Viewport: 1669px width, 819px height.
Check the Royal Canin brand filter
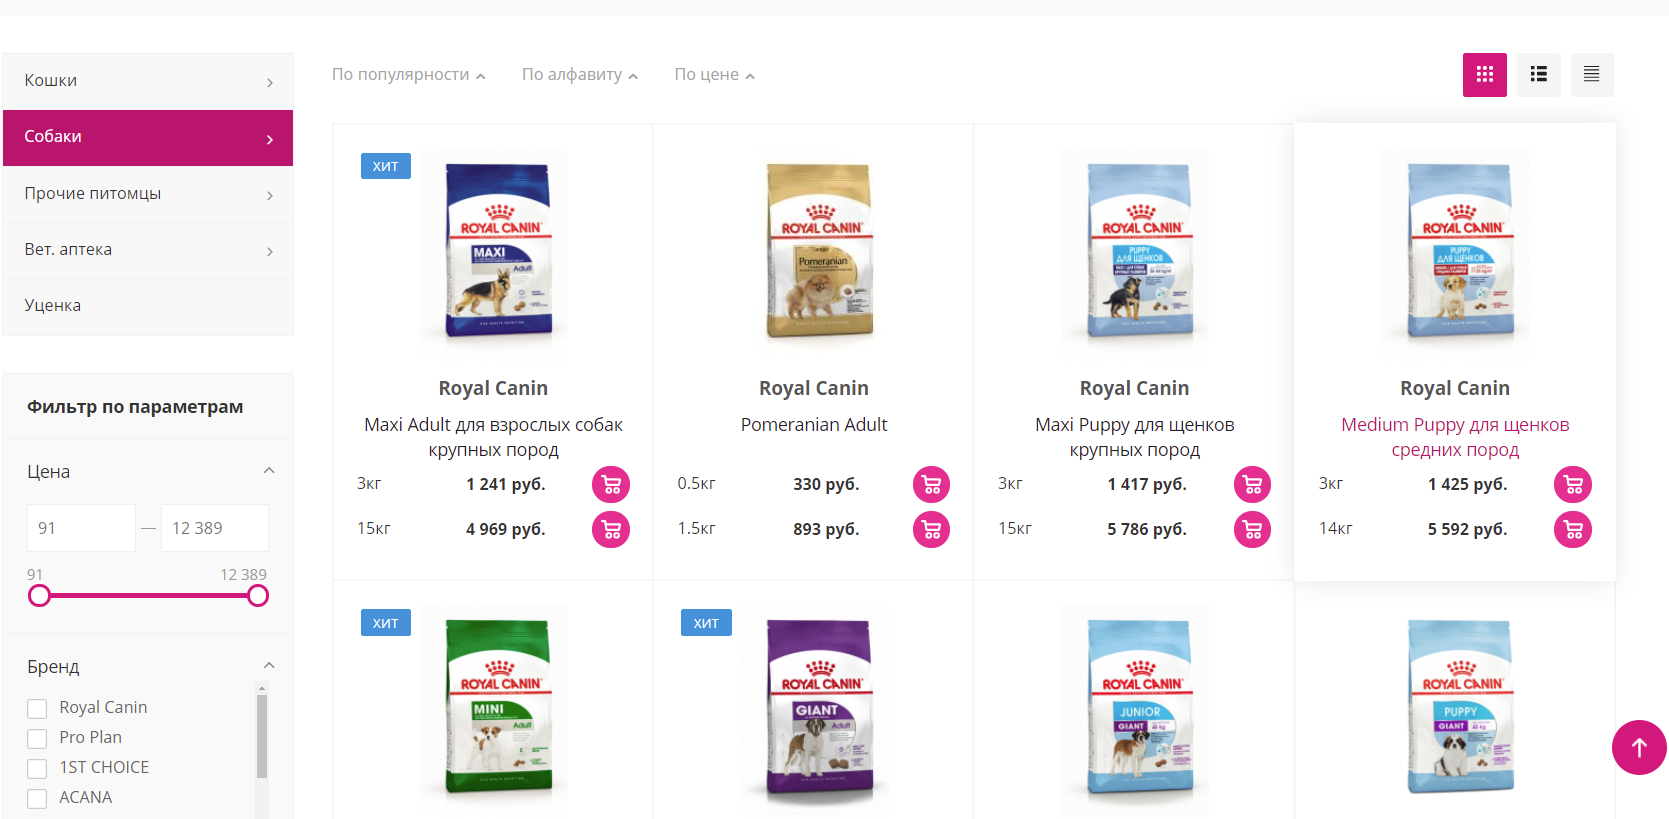[37, 709]
